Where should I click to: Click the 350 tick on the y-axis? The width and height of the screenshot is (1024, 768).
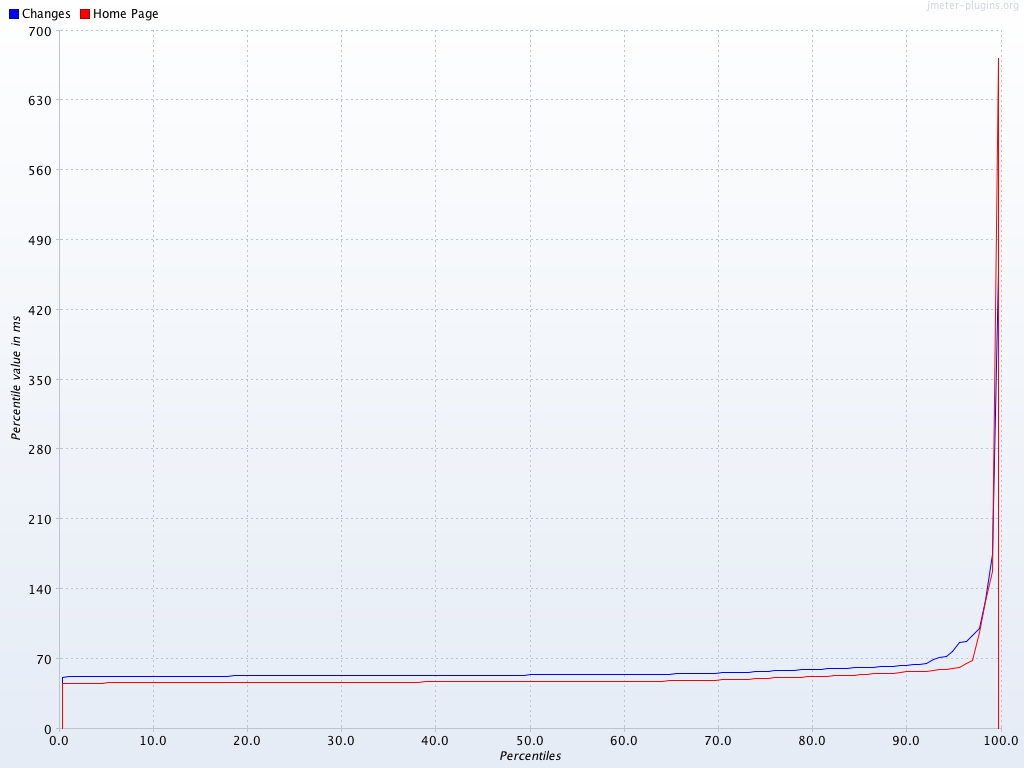[39, 379]
